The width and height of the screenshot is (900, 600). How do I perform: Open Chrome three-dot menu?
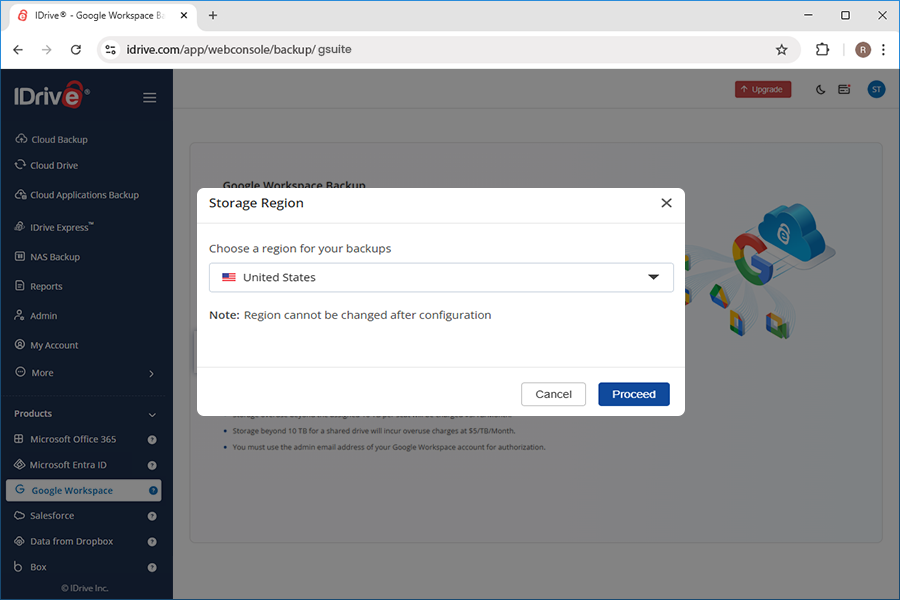click(883, 49)
